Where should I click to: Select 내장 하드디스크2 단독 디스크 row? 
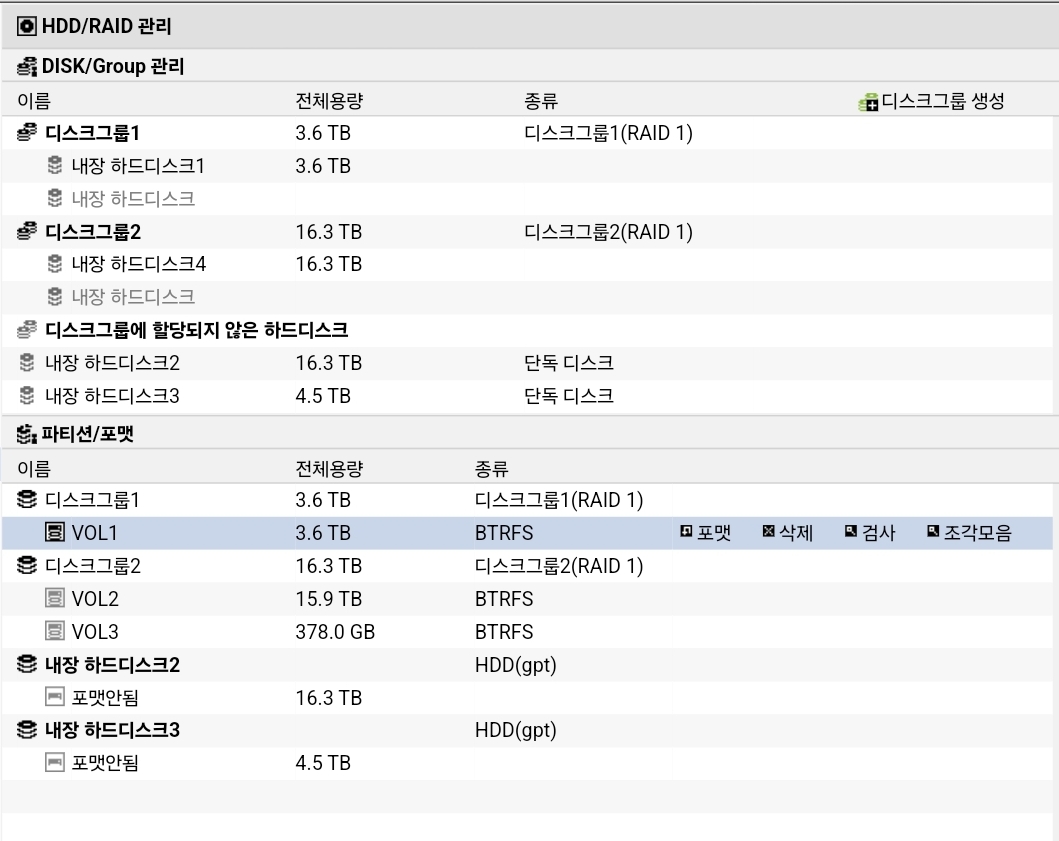[527, 363]
